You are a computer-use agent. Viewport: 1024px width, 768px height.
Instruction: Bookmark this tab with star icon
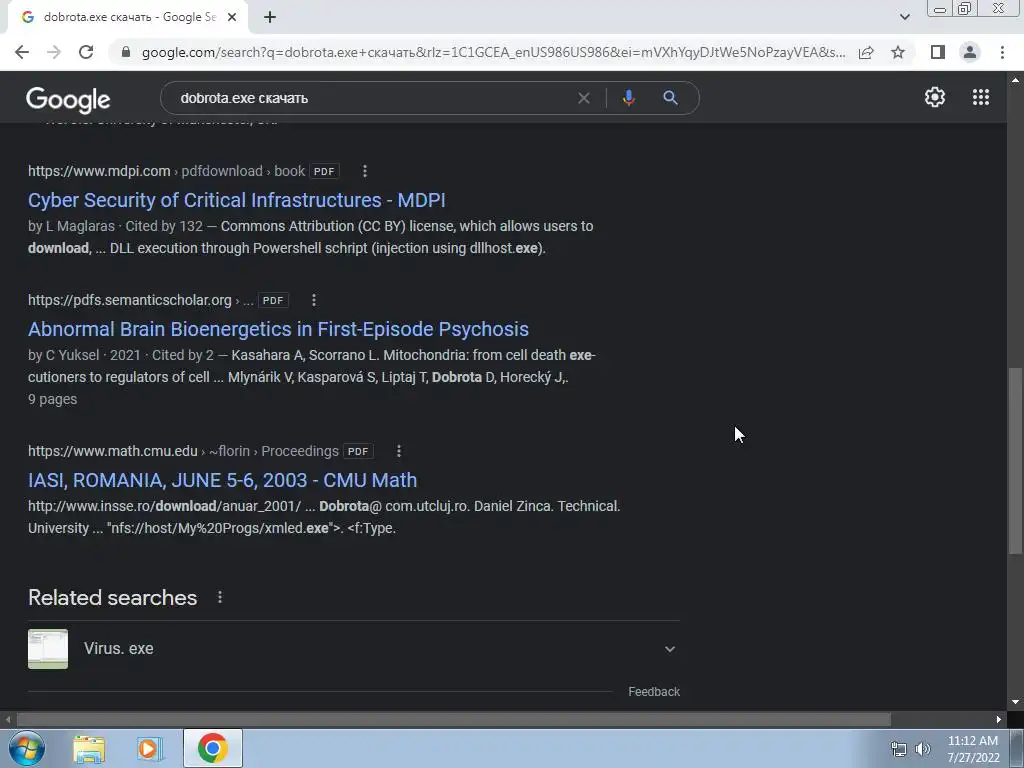898,52
